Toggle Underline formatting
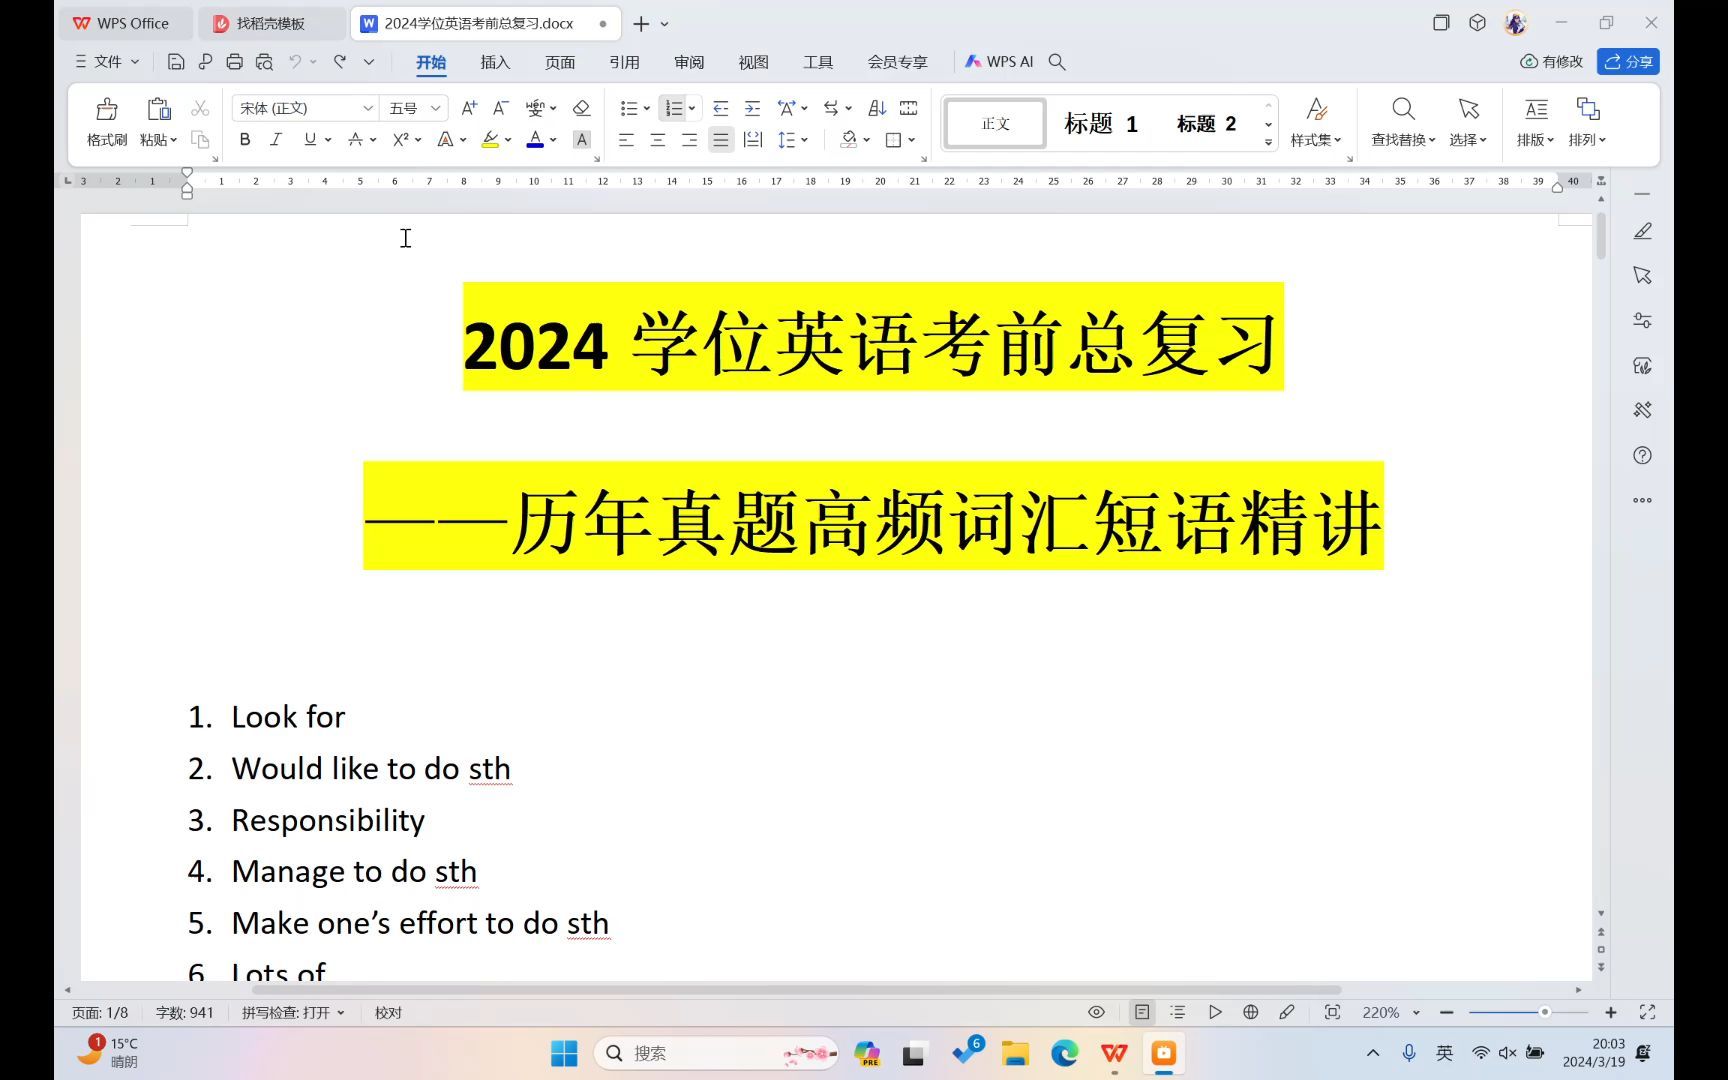 point(310,140)
